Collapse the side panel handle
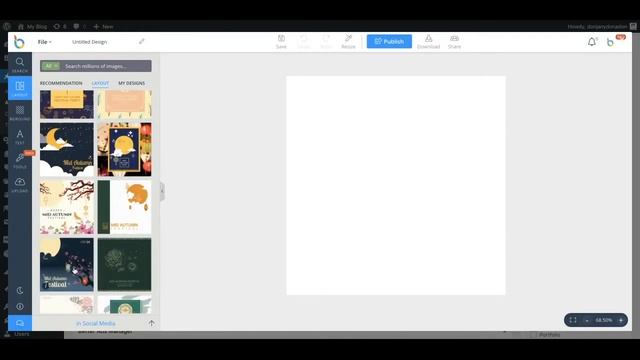Viewport: 640px width, 360px height. click(162, 191)
